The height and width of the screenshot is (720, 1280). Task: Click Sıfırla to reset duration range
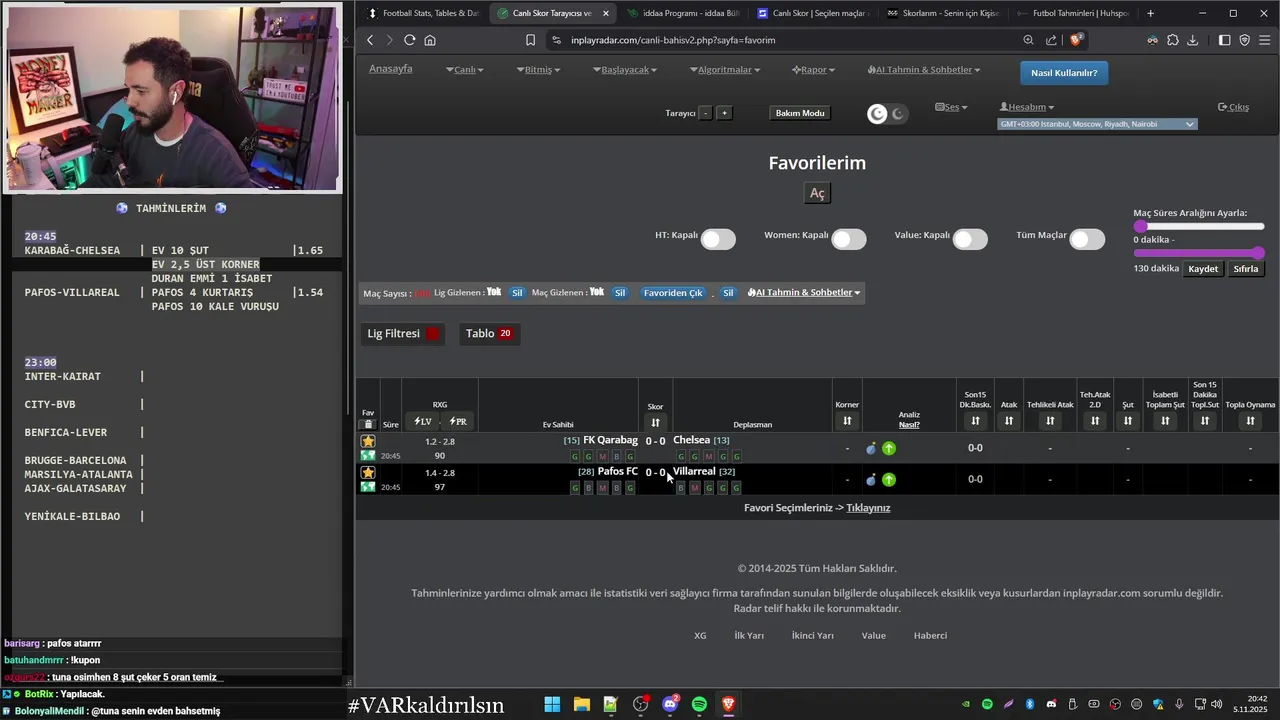(x=1246, y=269)
